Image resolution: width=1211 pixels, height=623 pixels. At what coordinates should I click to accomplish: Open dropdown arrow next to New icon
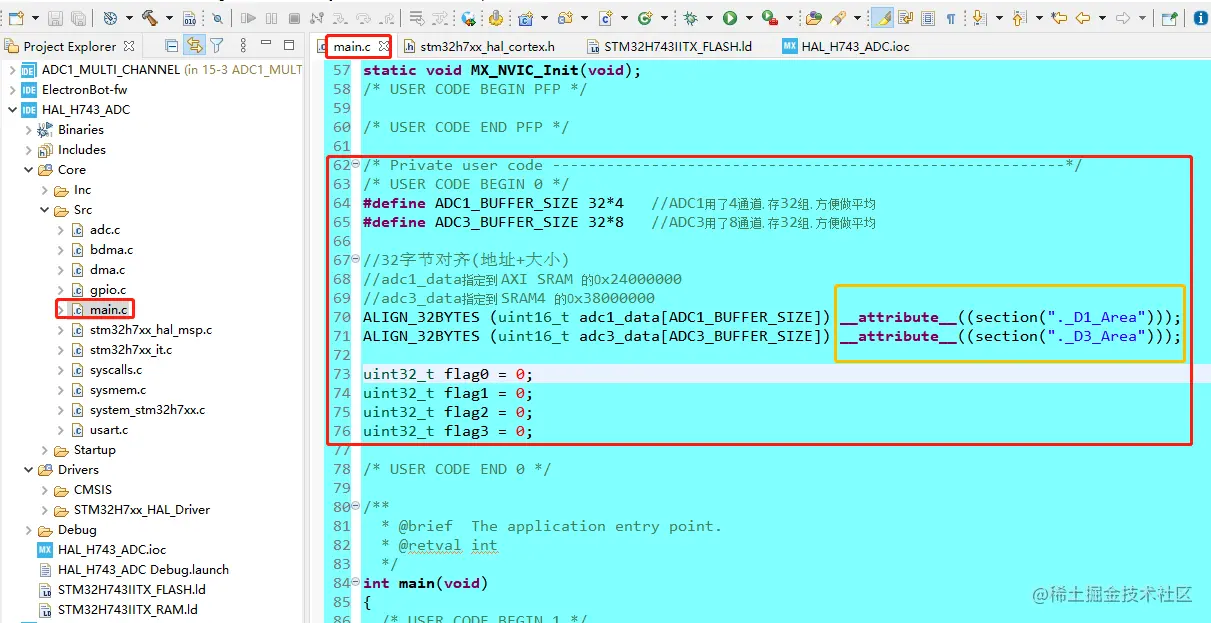[35, 18]
